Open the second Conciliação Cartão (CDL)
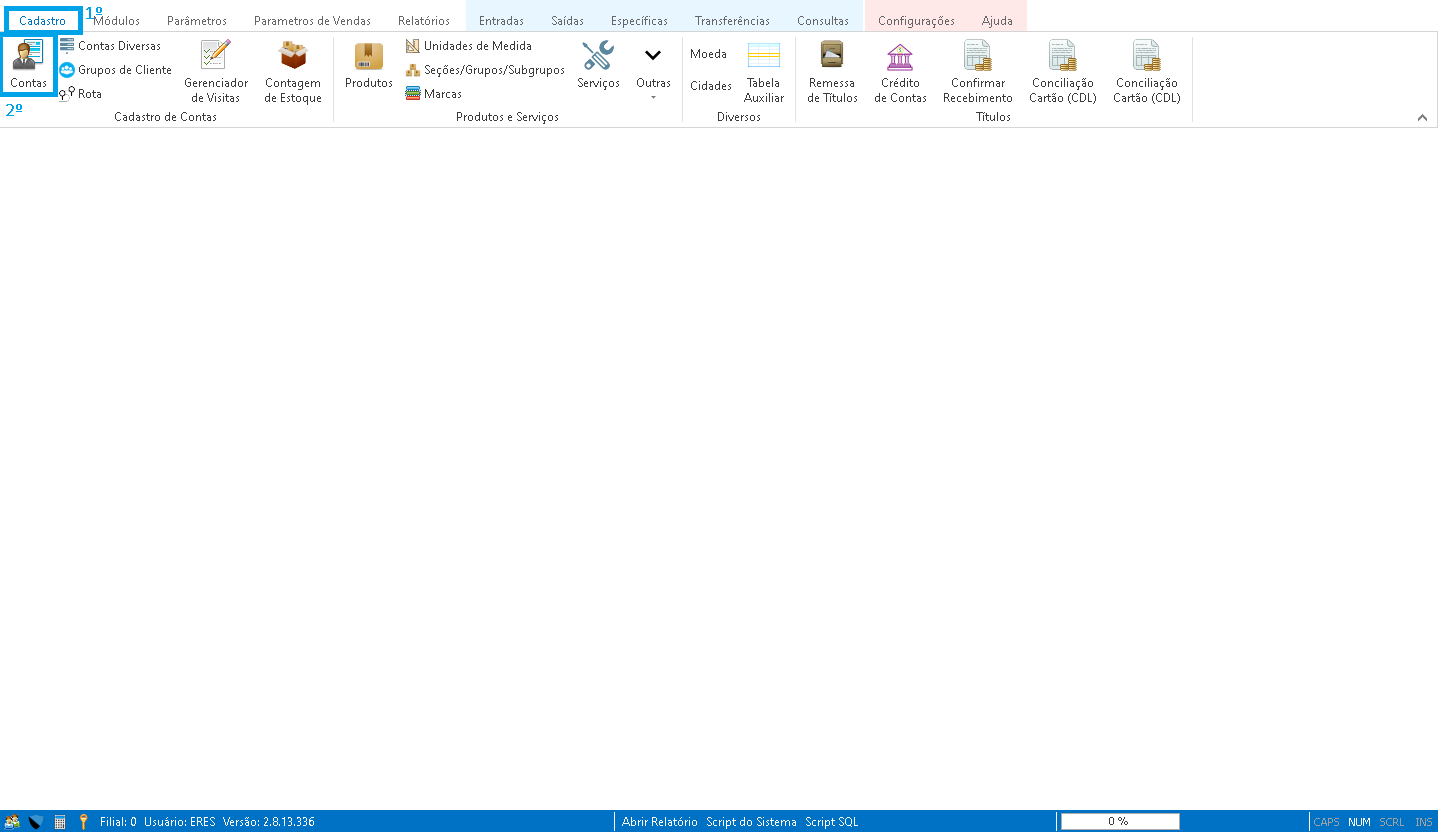Image resolution: width=1438 pixels, height=832 pixels. coord(1147,71)
